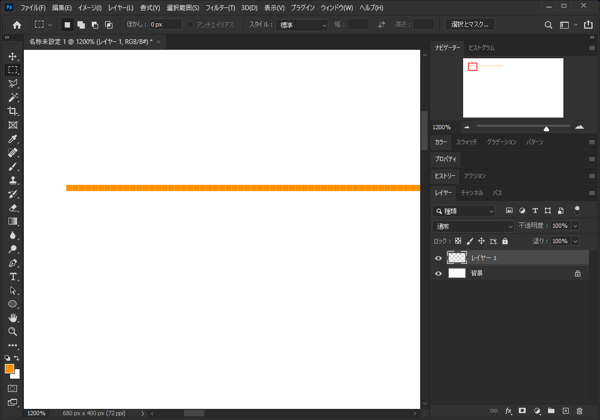Screen dimensions: 600x420
Task: Select the Rectangular Marquee tool
Action: point(13,70)
